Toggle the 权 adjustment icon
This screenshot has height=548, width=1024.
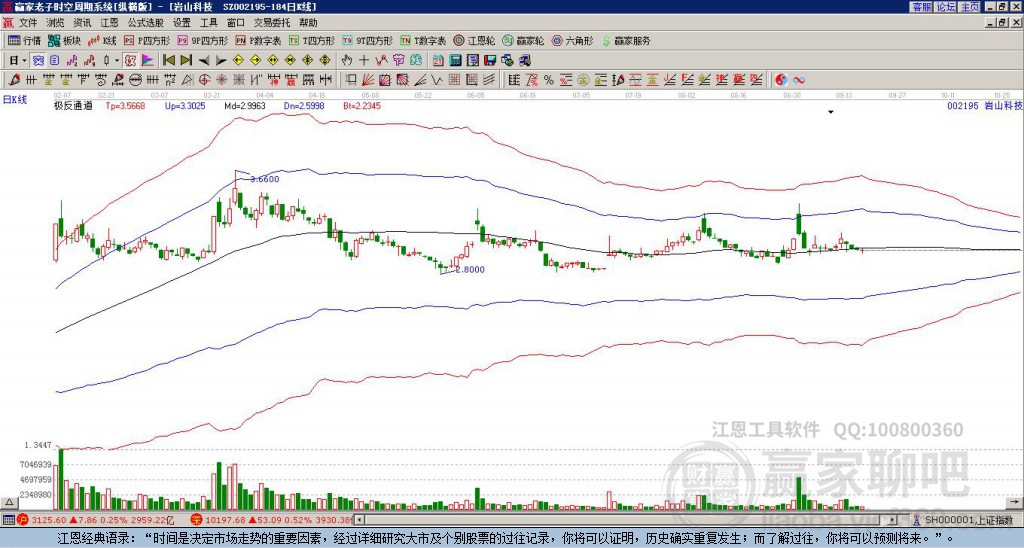130,61
